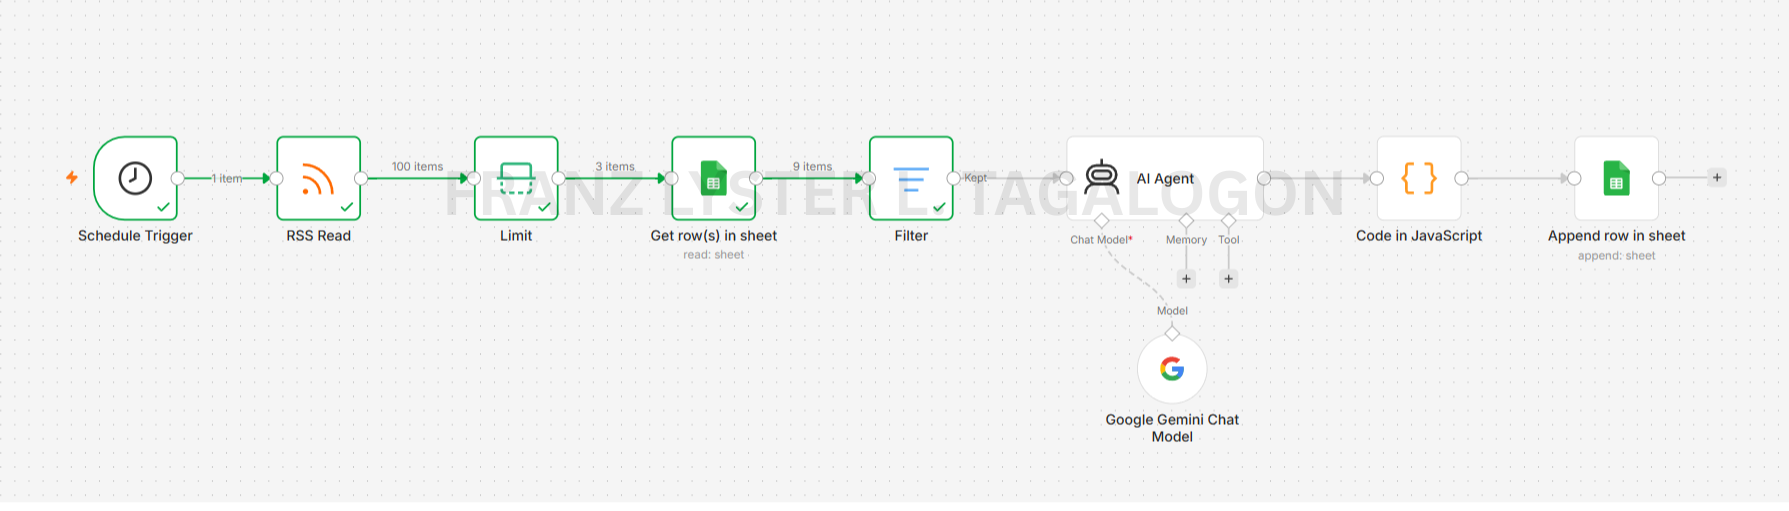Select the Code in JavaScript node

point(1419,178)
